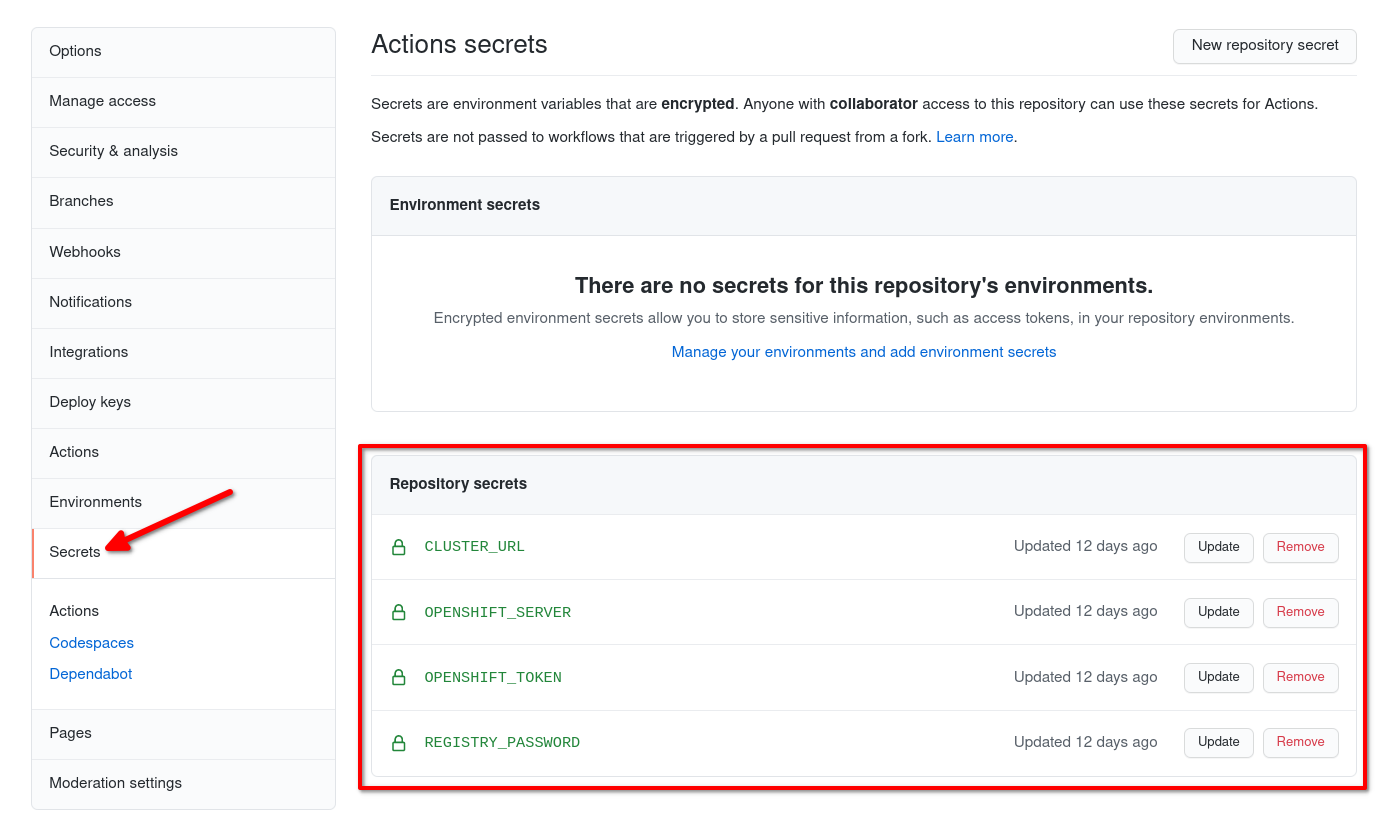Screen dimensions: 1396x835
Task: Open Moderation settings in sidebar
Action: (x=116, y=783)
